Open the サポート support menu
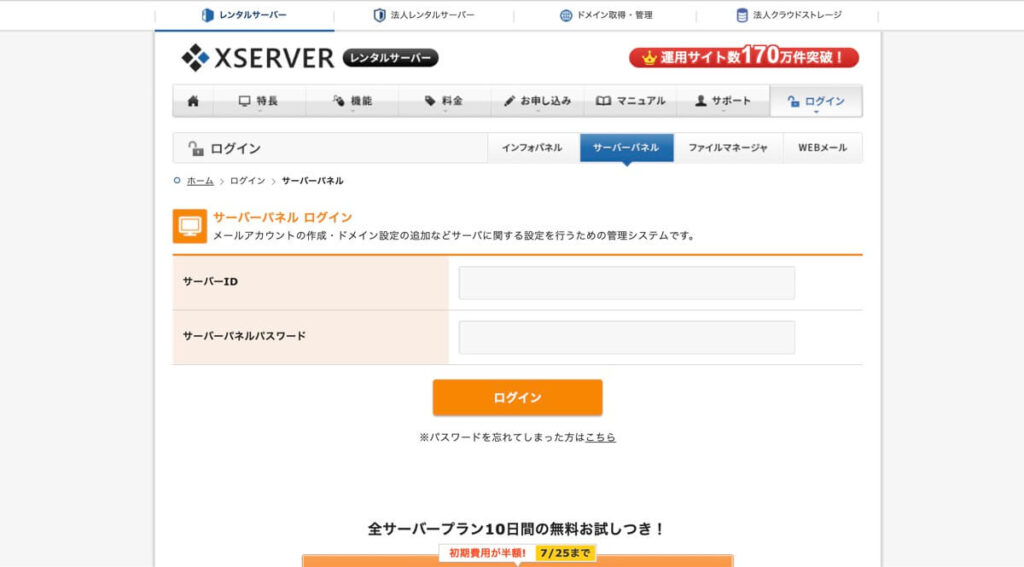1024x567 pixels. (x=723, y=101)
